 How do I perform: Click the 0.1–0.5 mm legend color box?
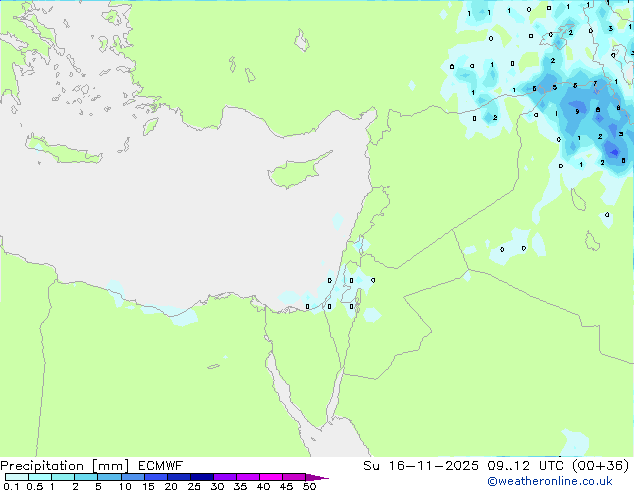click(17, 477)
